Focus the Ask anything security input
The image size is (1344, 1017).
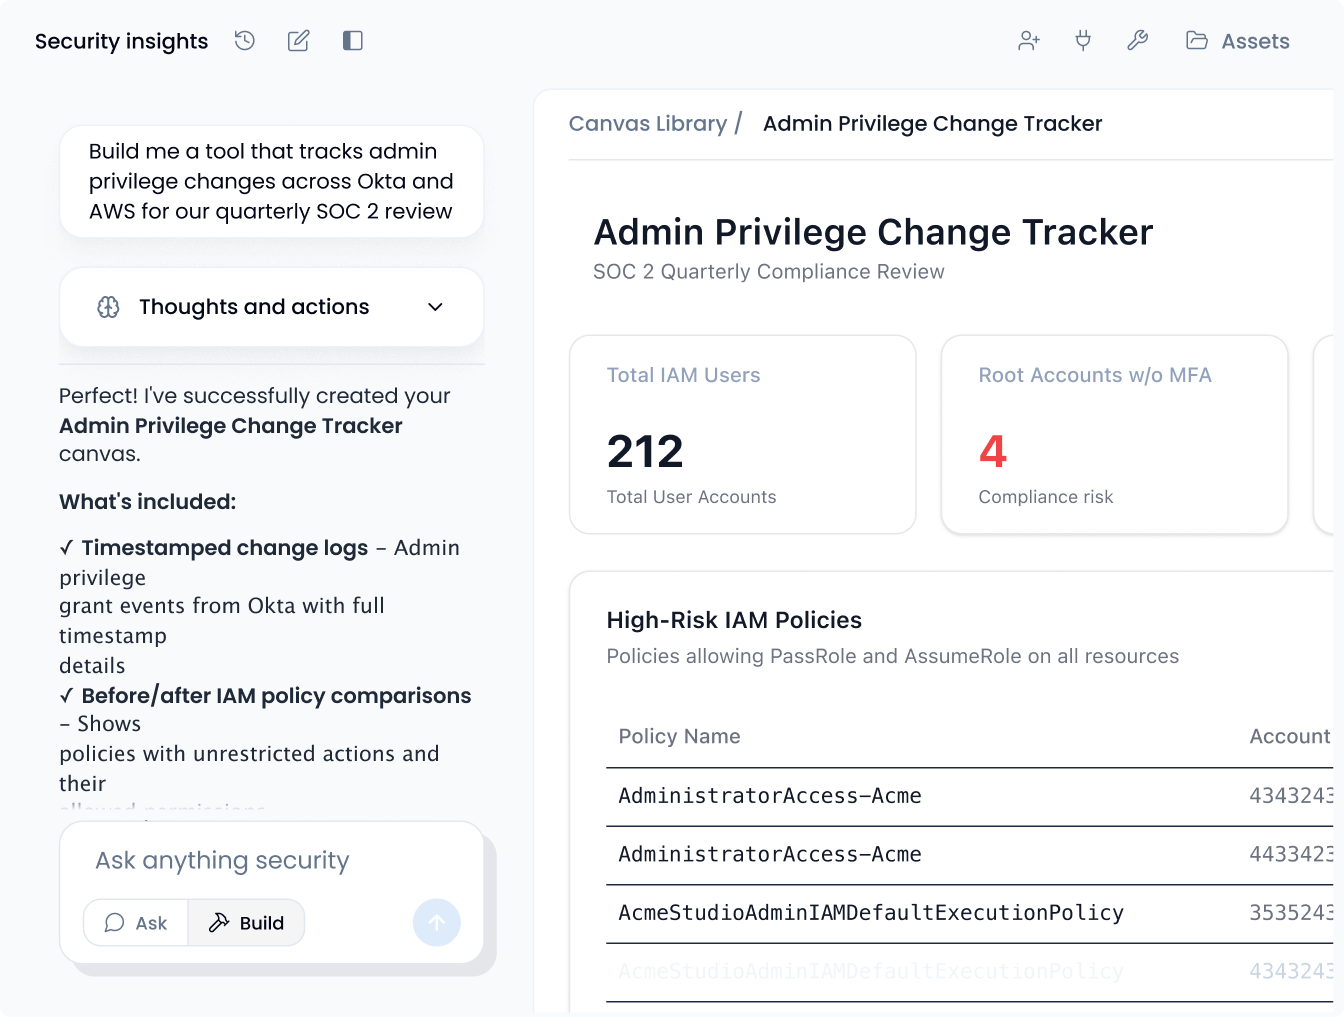(272, 861)
